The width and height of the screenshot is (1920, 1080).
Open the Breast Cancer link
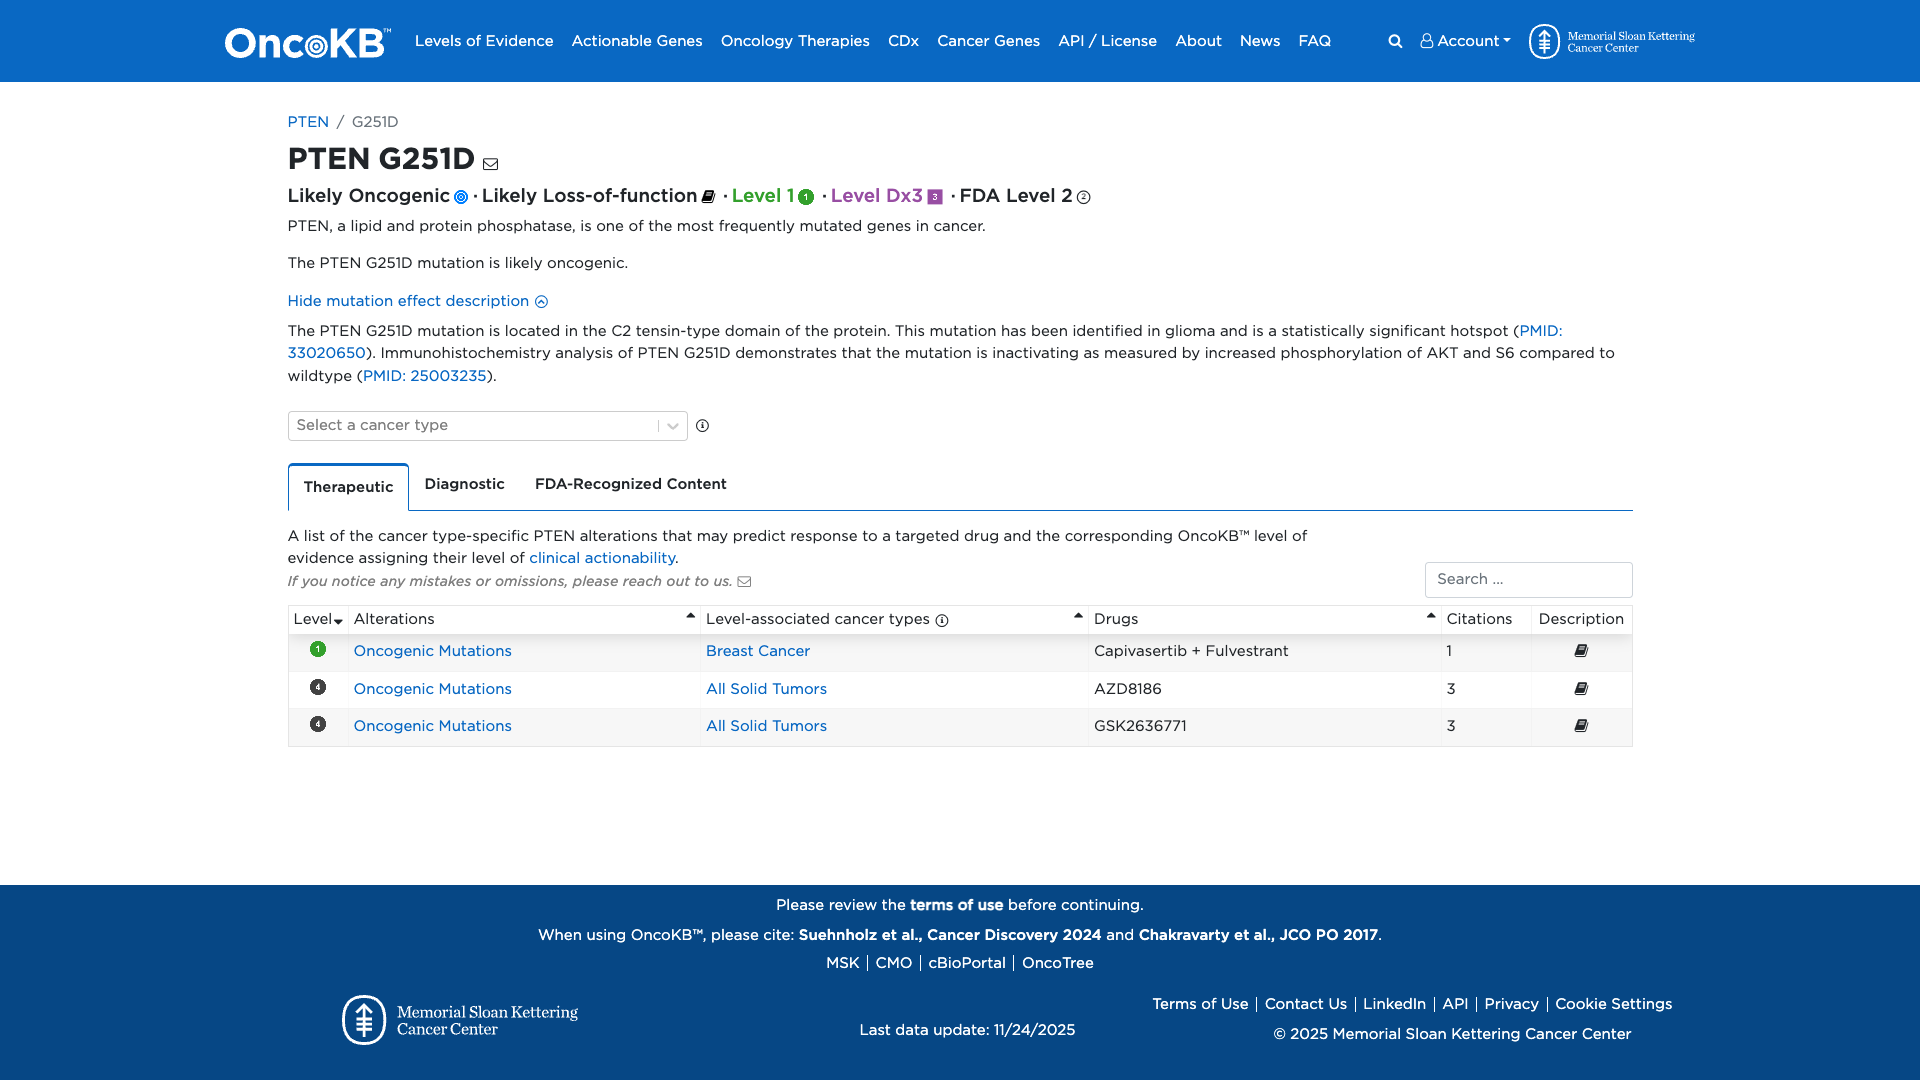[757, 651]
